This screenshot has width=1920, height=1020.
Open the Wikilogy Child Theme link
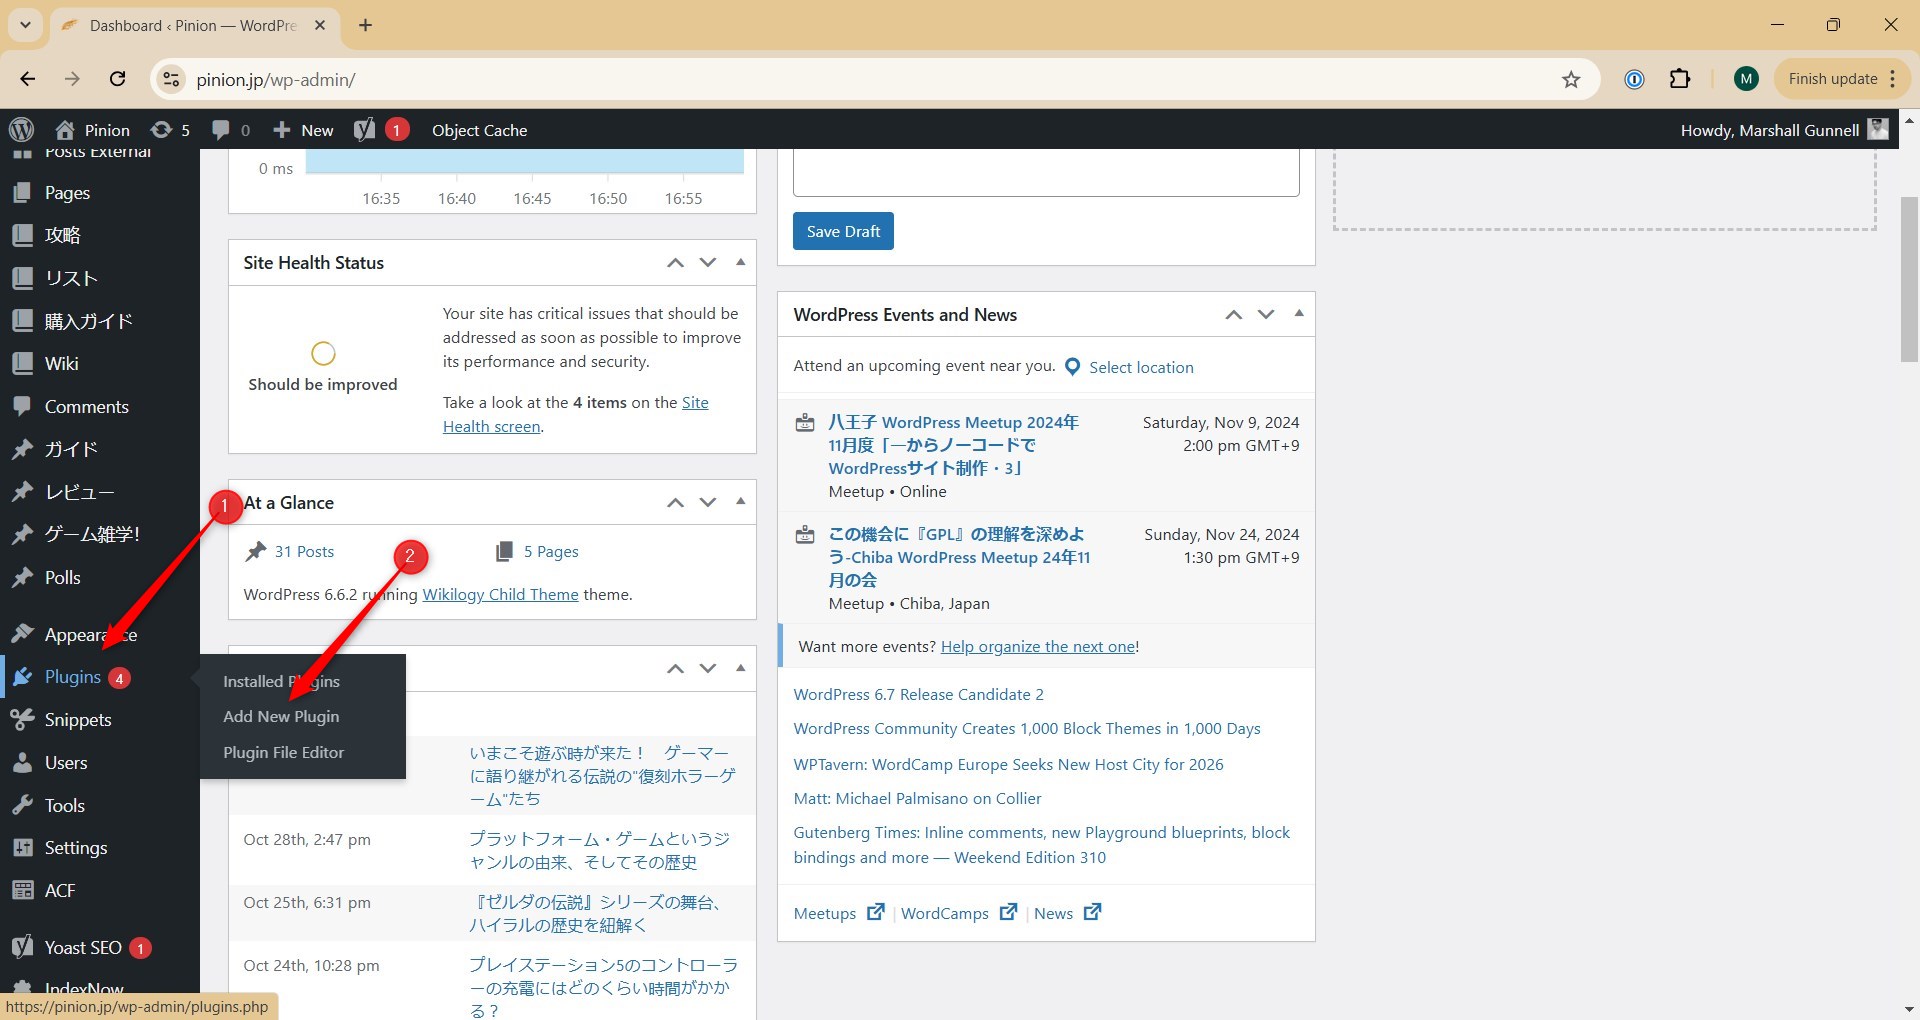(500, 595)
